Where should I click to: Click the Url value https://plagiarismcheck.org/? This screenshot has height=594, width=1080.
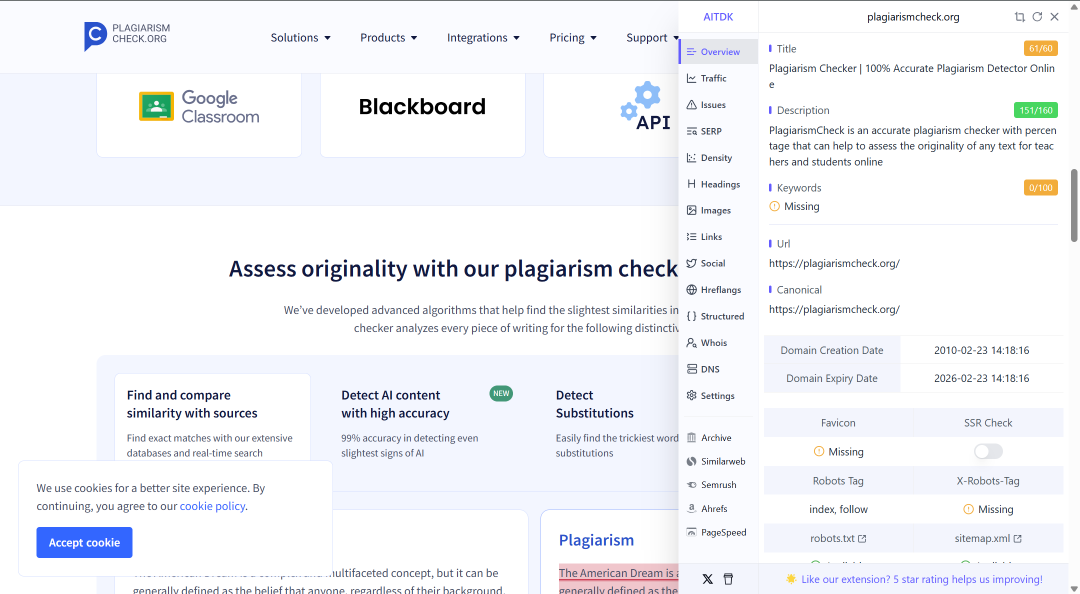[x=834, y=263]
